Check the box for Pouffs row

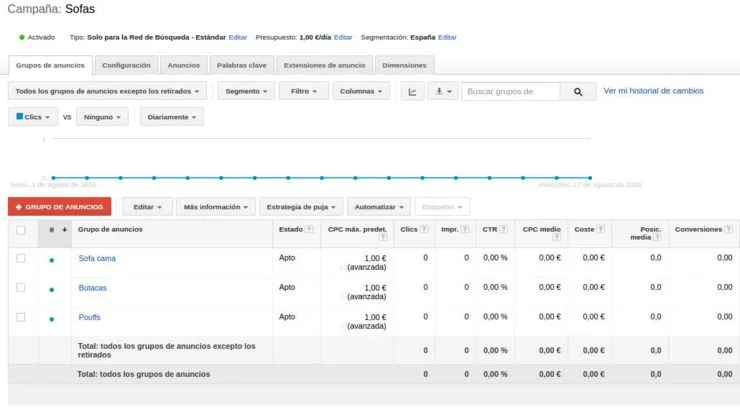tap(21, 317)
